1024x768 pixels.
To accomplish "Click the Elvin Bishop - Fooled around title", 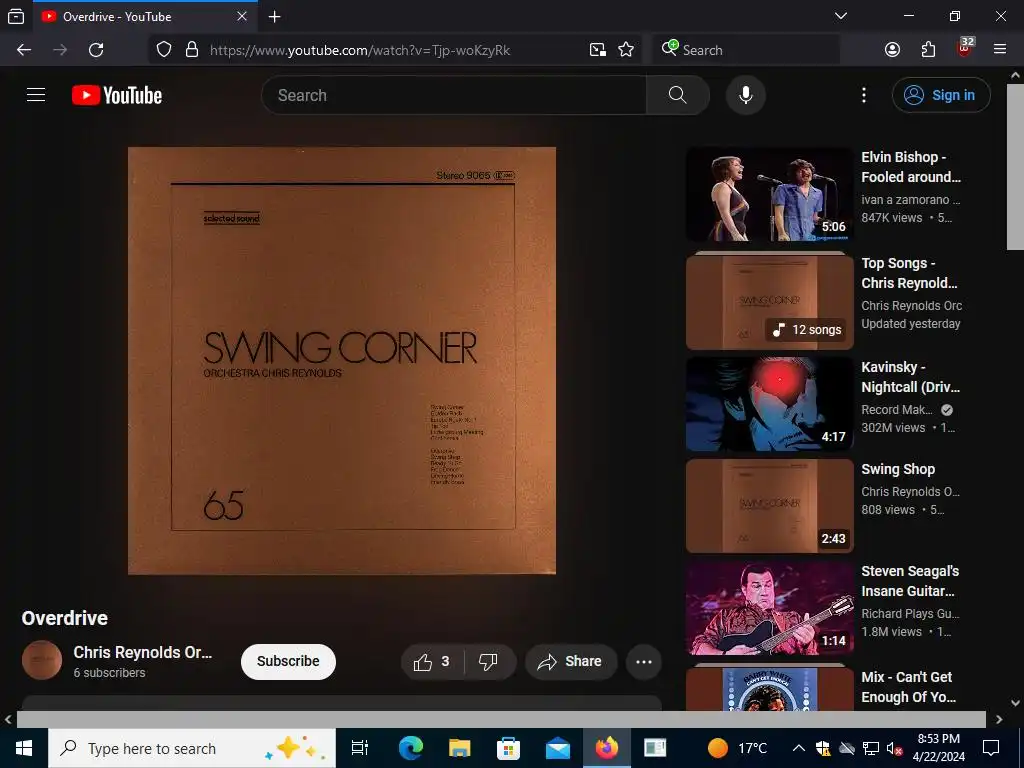I will [911, 167].
